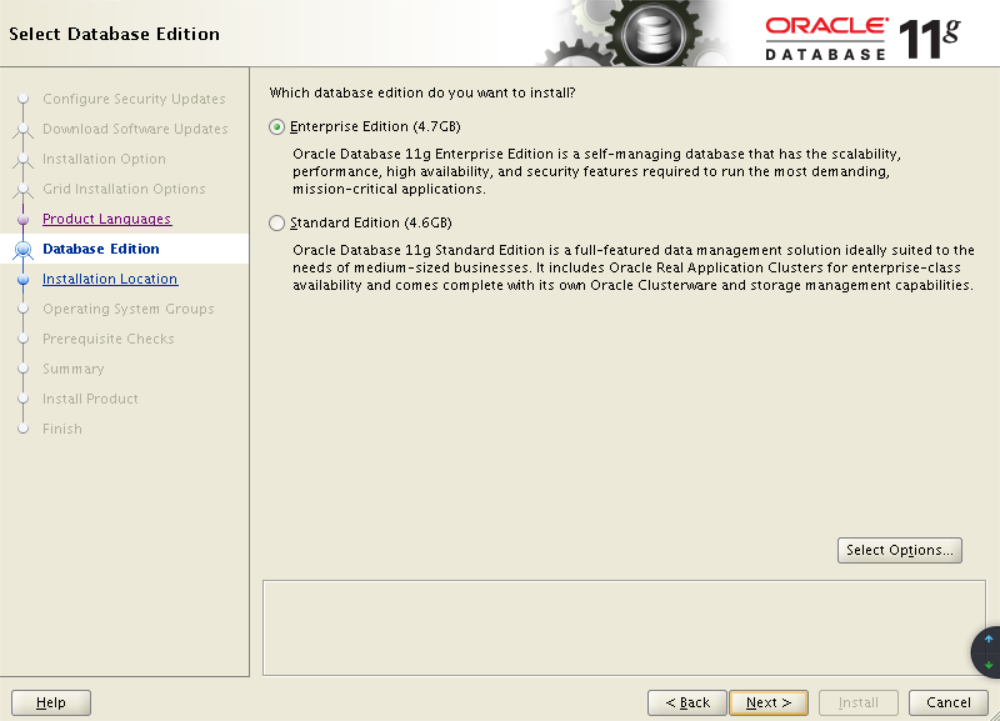Viewport: 1000px width, 721px height.
Task: Click the disabled Install button
Action: [858, 703]
